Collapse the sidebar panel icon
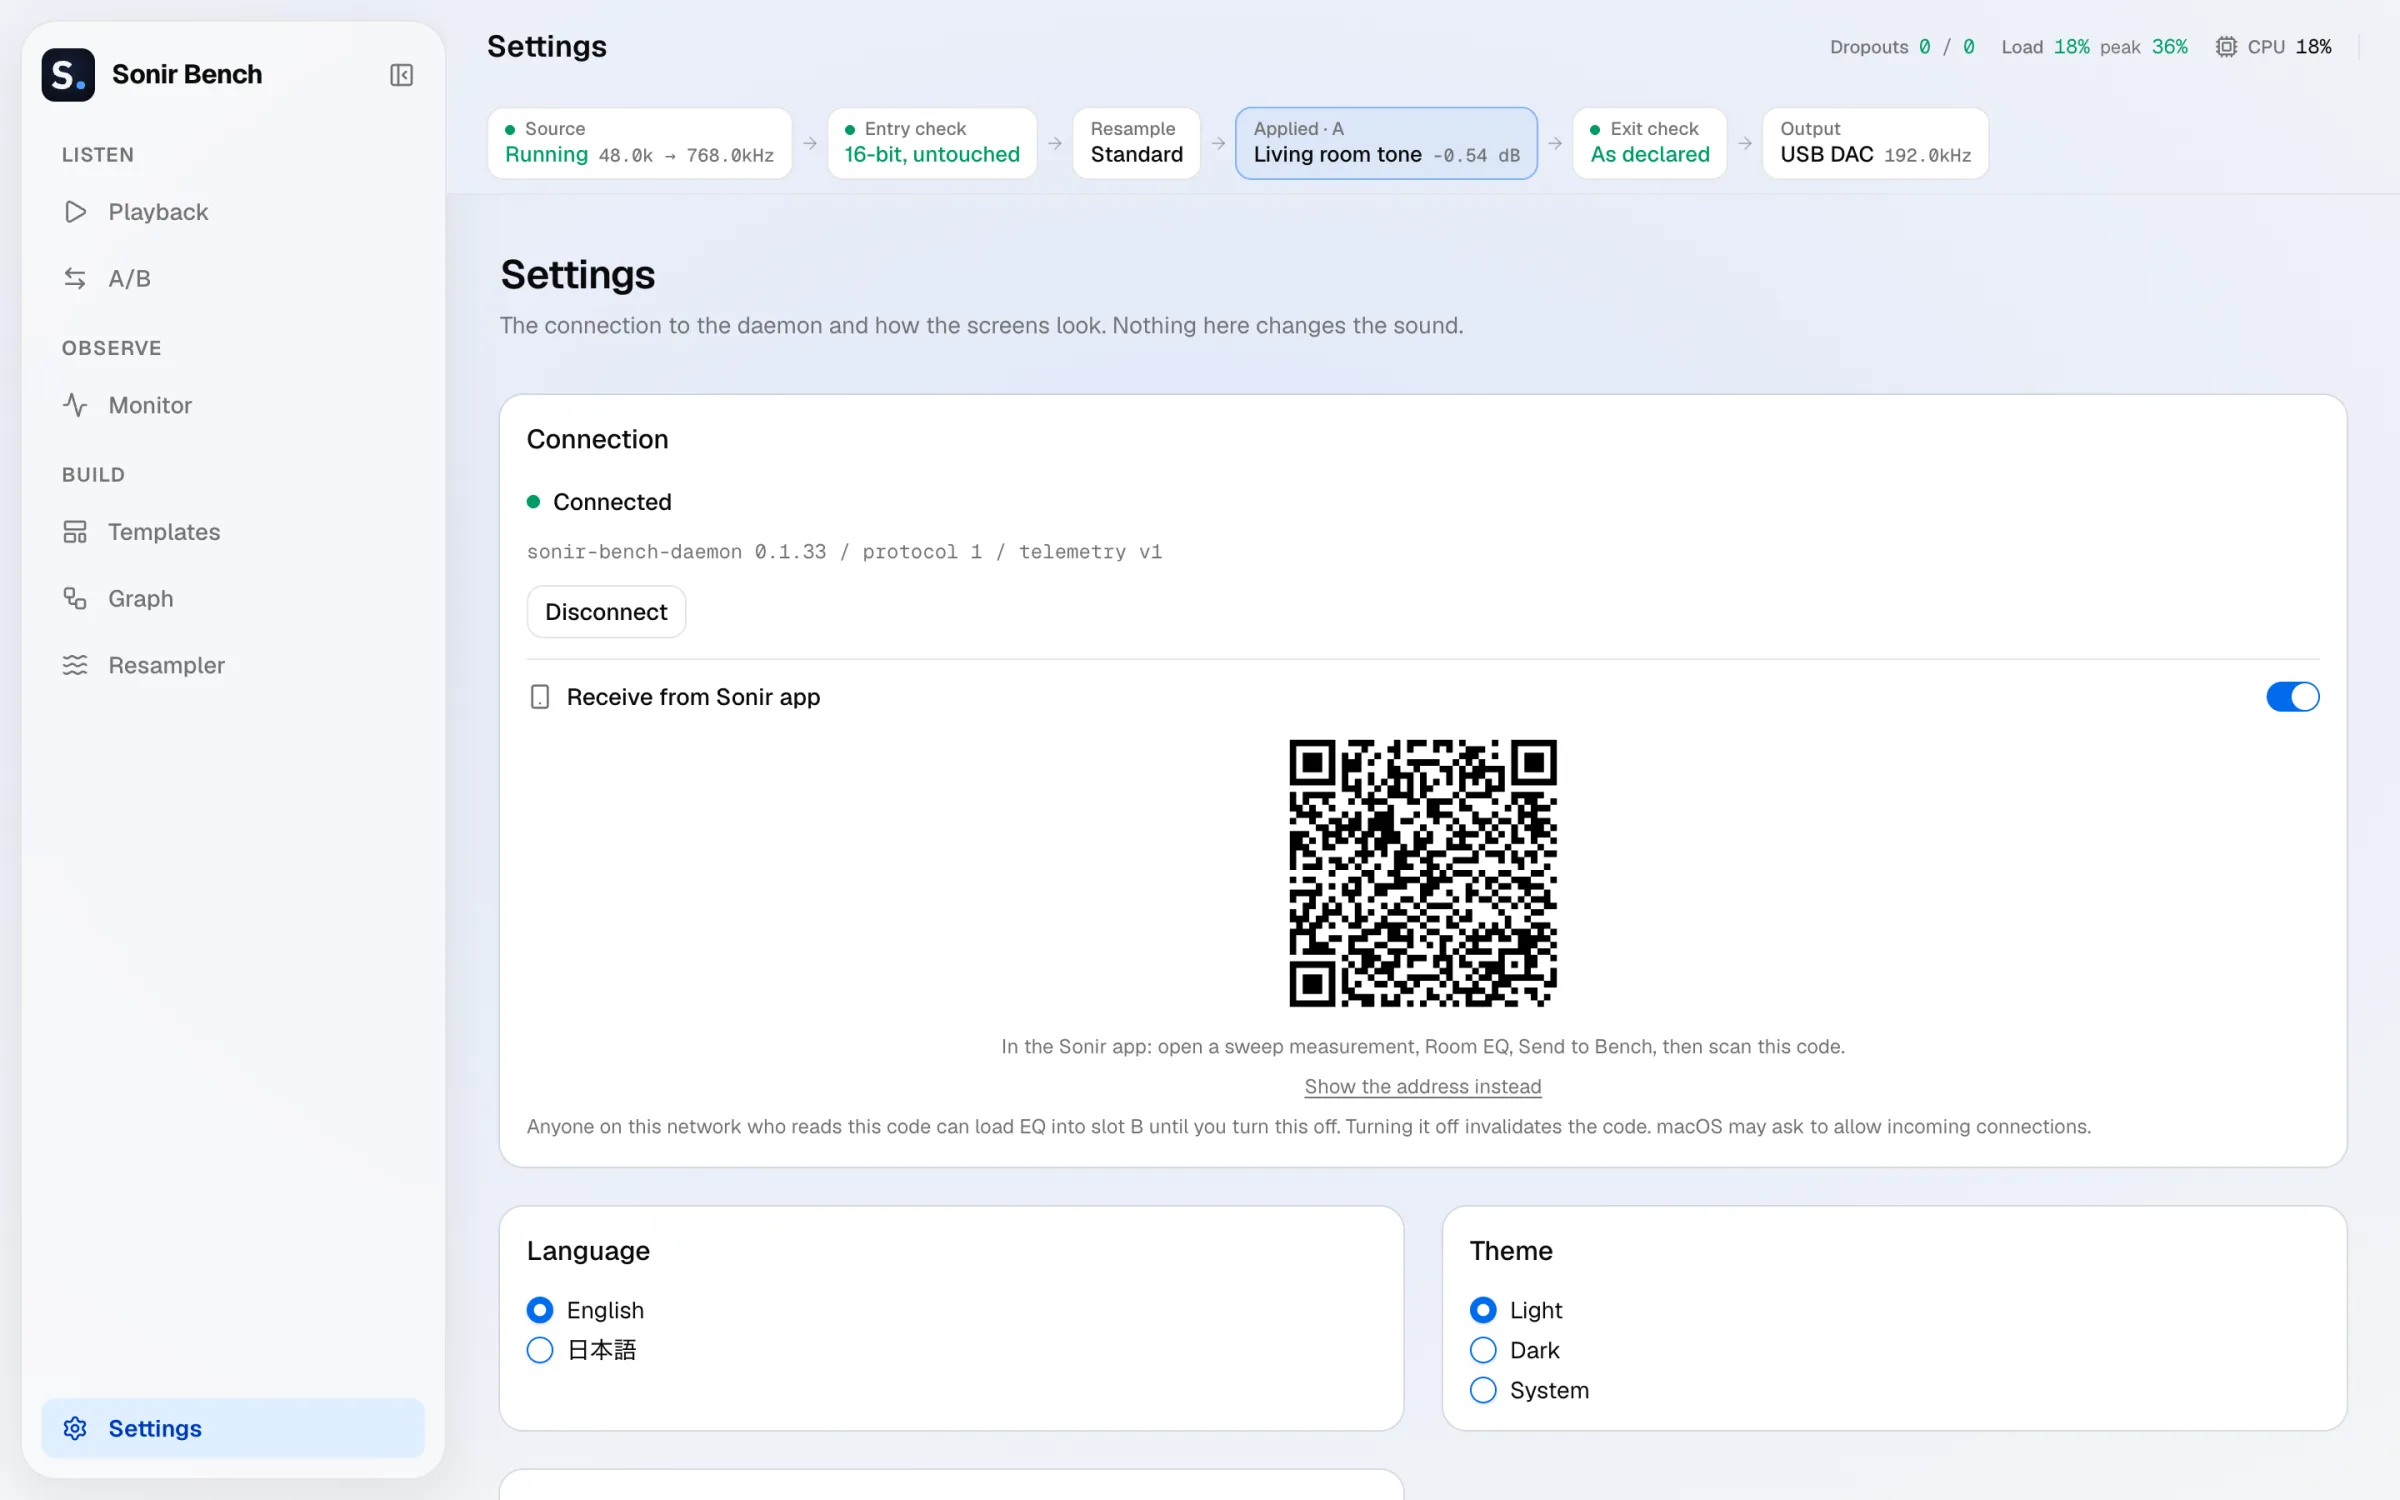2400x1500 pixels. click(x=401, y=75)
